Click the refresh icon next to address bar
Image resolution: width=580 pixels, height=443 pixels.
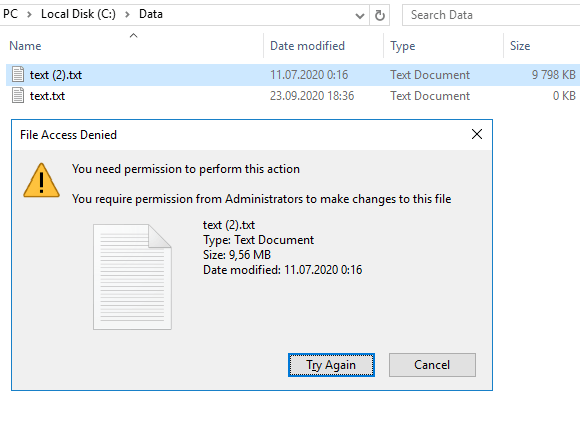[380, 16]
